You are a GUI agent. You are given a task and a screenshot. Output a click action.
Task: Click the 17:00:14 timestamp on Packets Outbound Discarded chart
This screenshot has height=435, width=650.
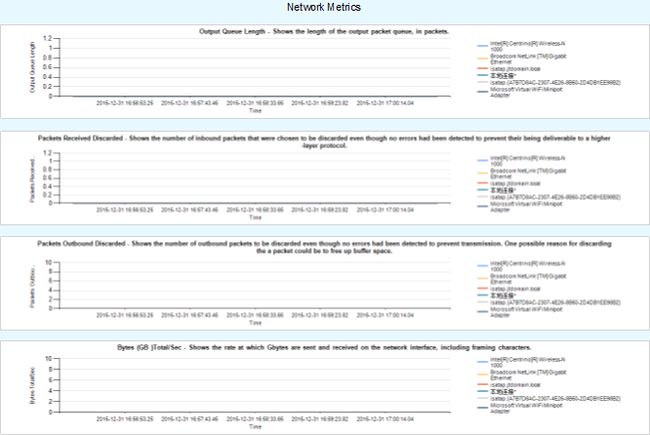385,315
